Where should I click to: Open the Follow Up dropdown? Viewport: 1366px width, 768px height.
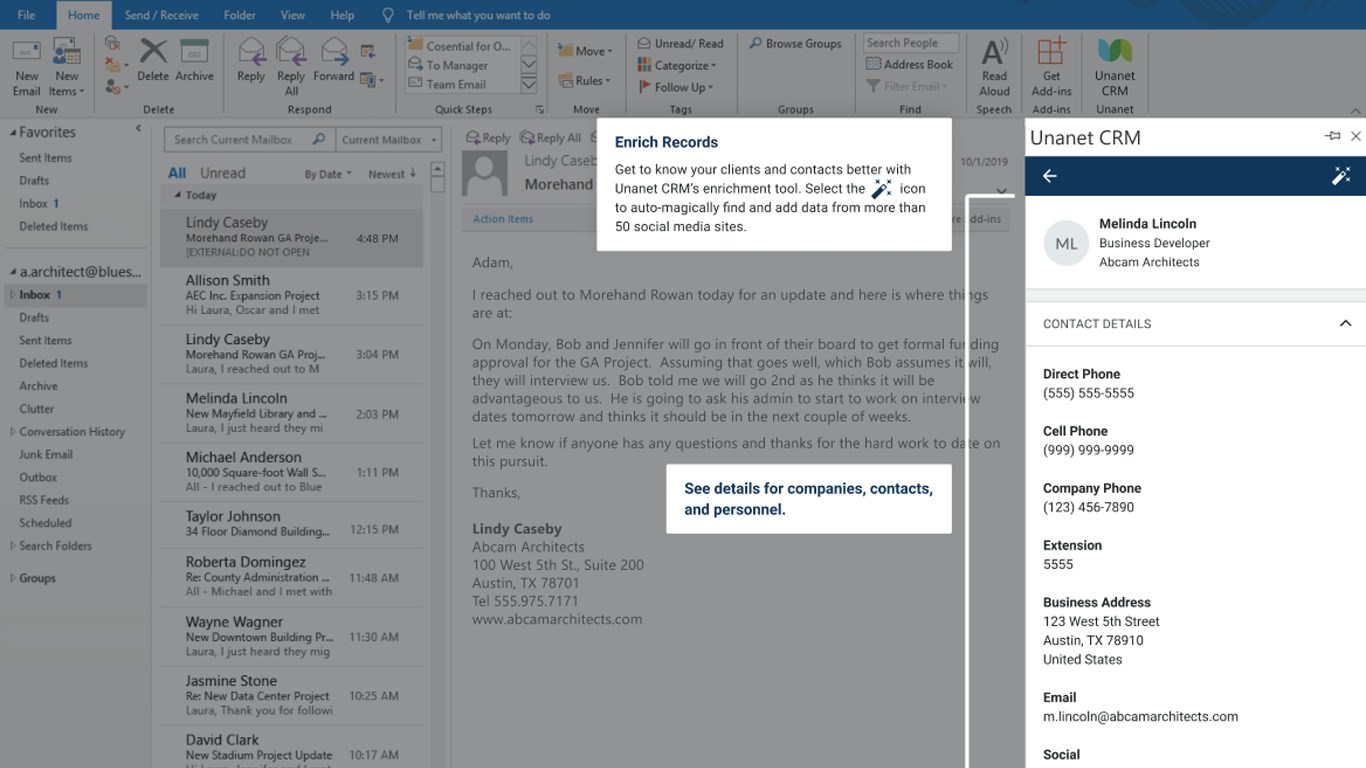[x=676, y=87]
